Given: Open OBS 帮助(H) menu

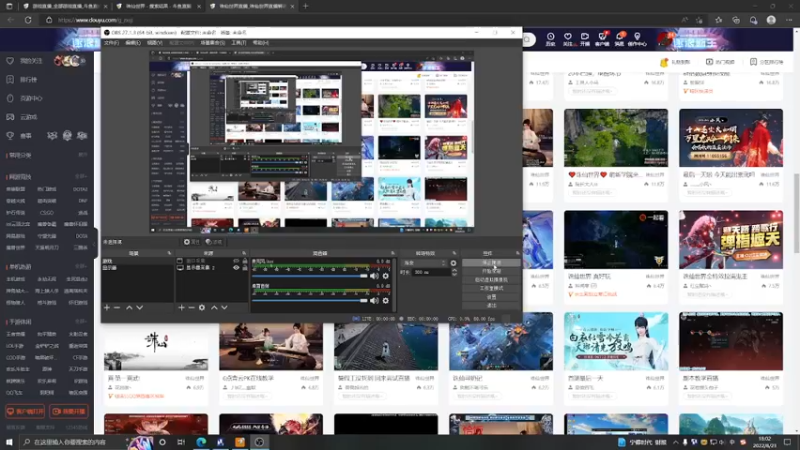Looking at the screenshot, I should (261, 43).
